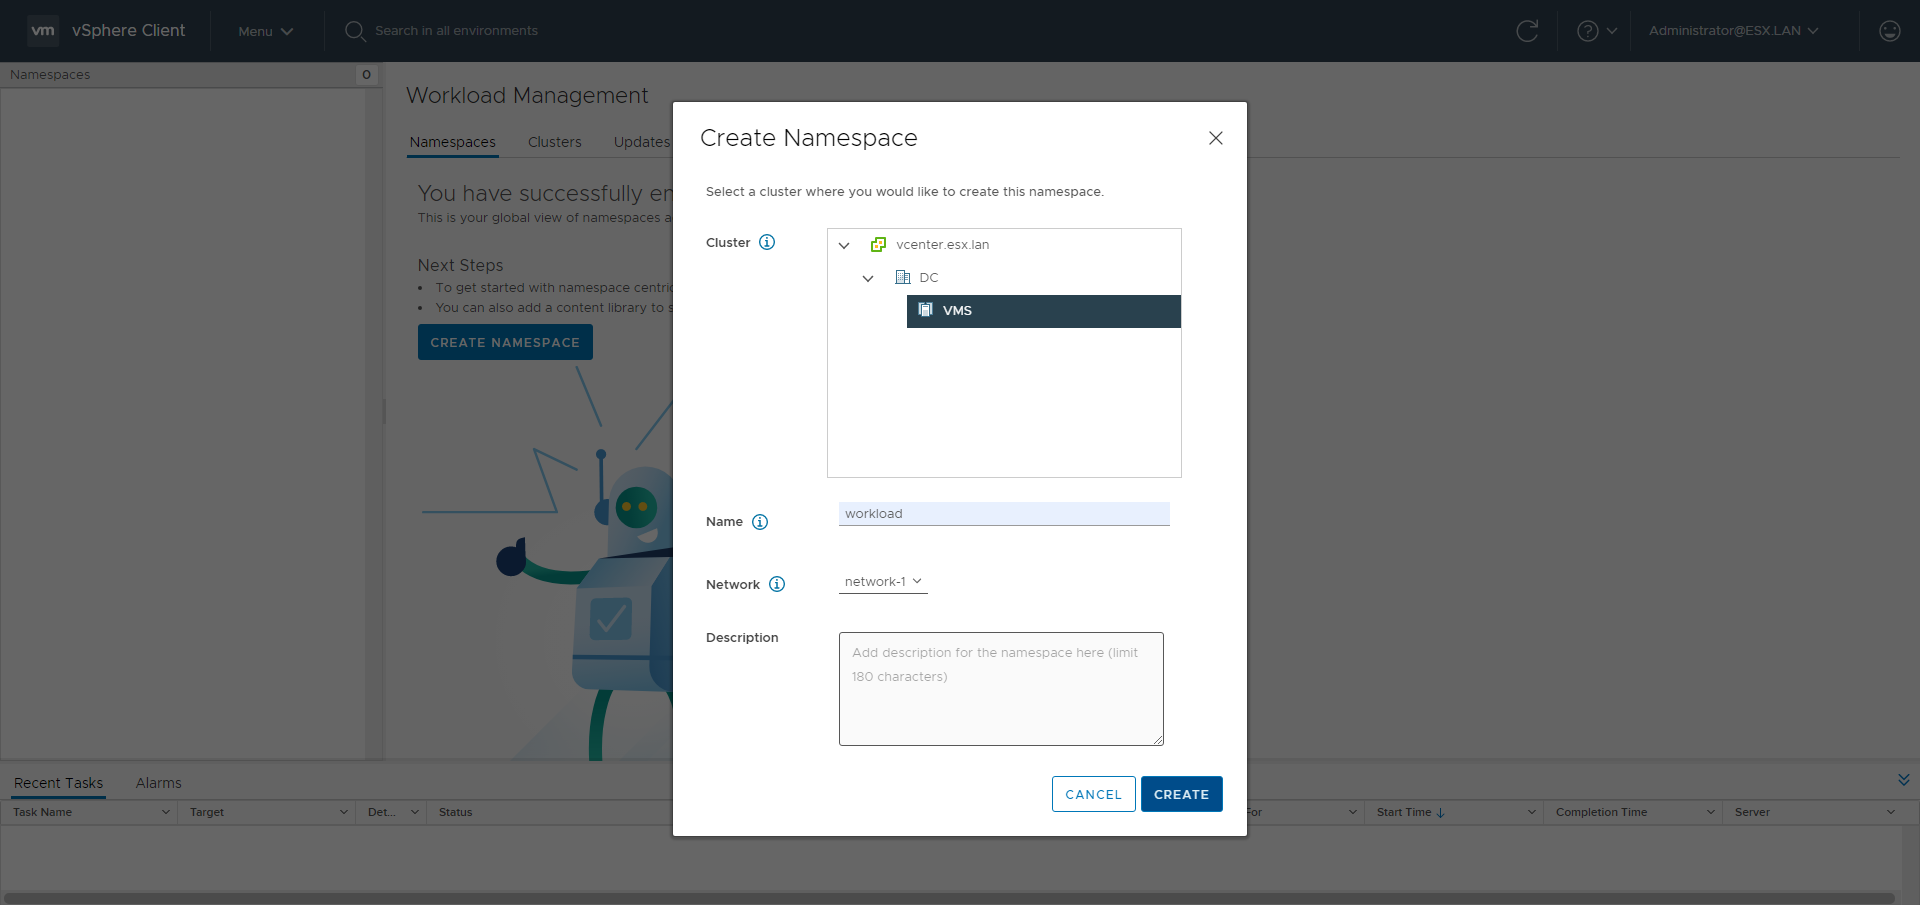Click the namespace Name input field
This screenshot has height=905, width=1920.
tap(1003, 514)
